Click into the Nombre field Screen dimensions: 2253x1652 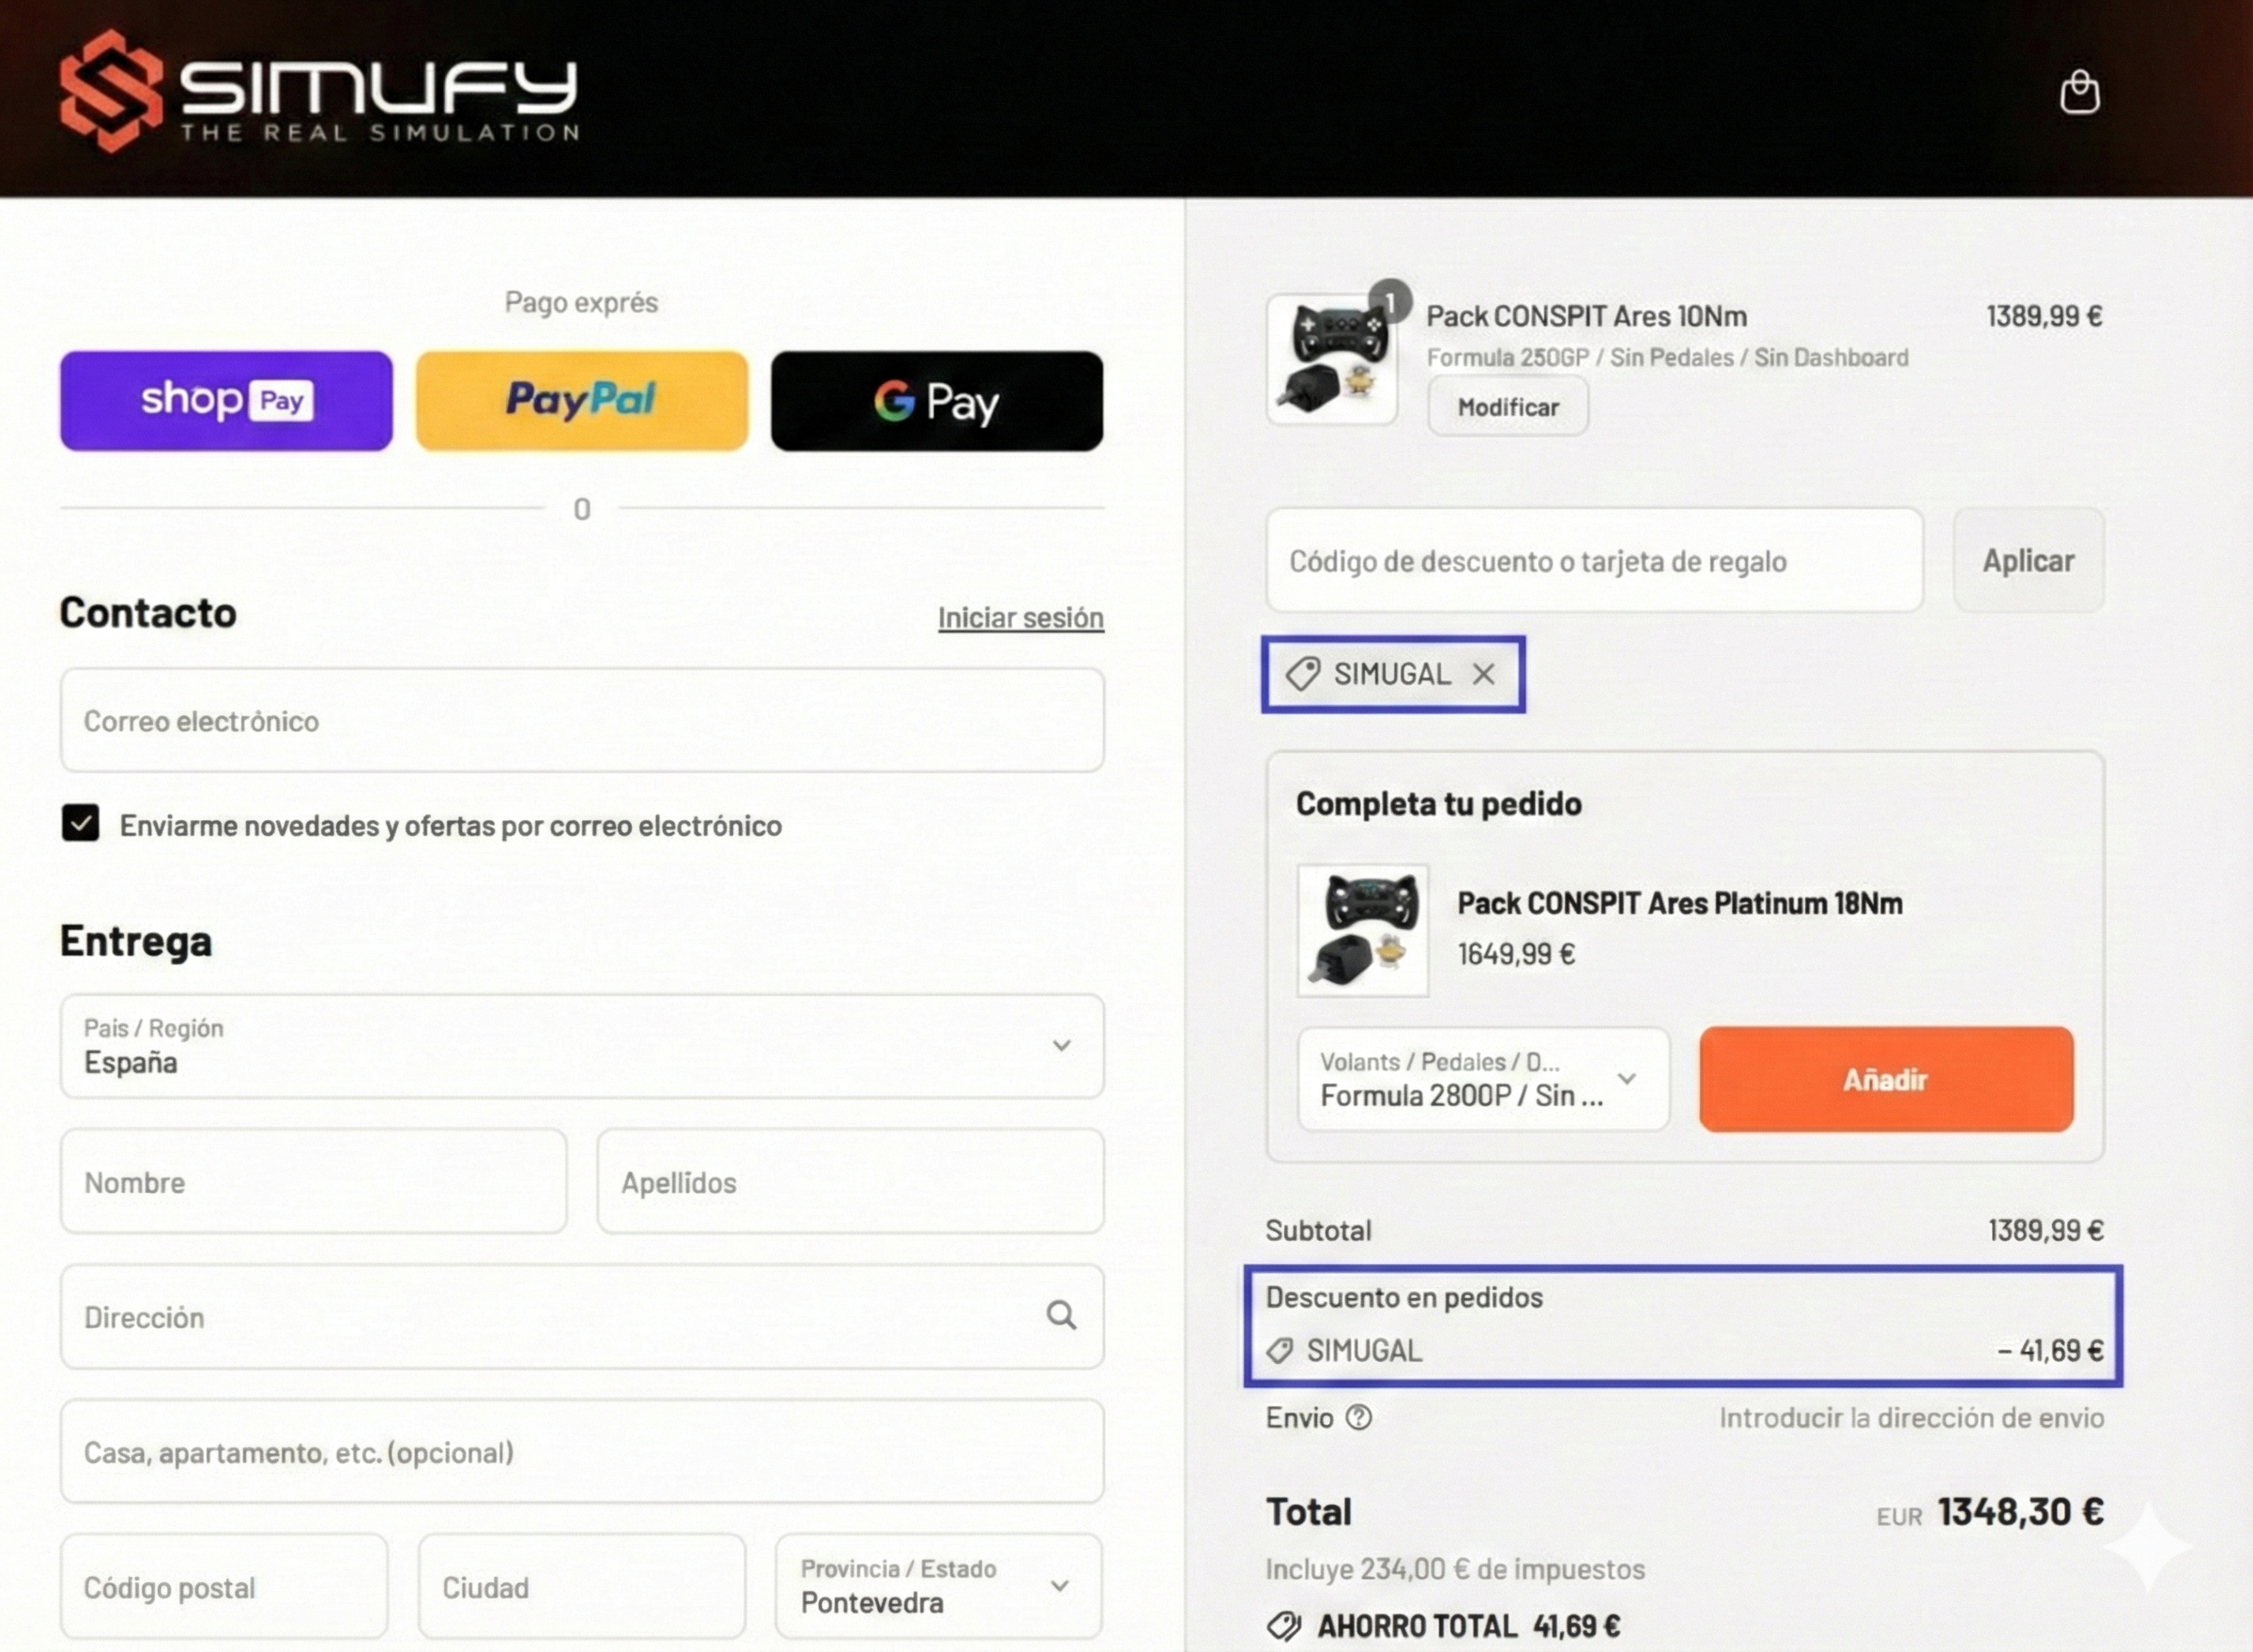click(314, 1181)
